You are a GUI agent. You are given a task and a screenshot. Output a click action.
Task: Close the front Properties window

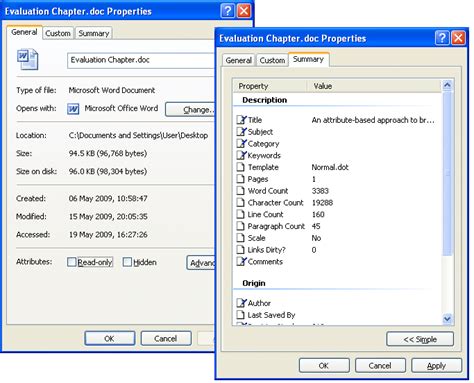click(x=458, y=38)
